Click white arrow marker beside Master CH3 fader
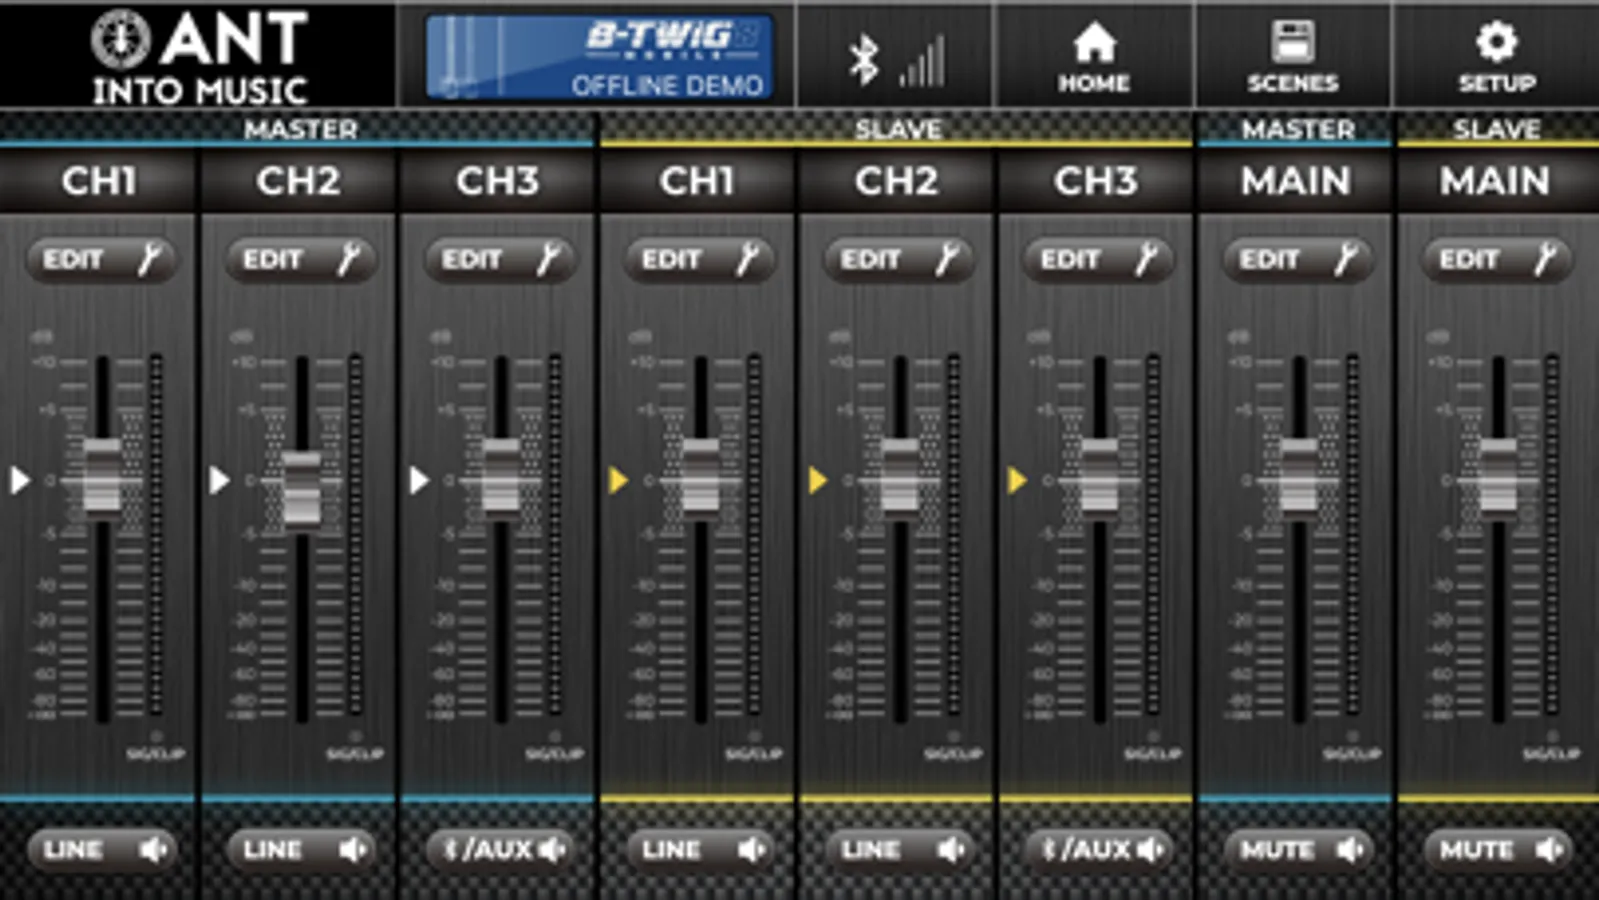The width and height of the screenshot is (1599, 900). [x=419, y=480]
